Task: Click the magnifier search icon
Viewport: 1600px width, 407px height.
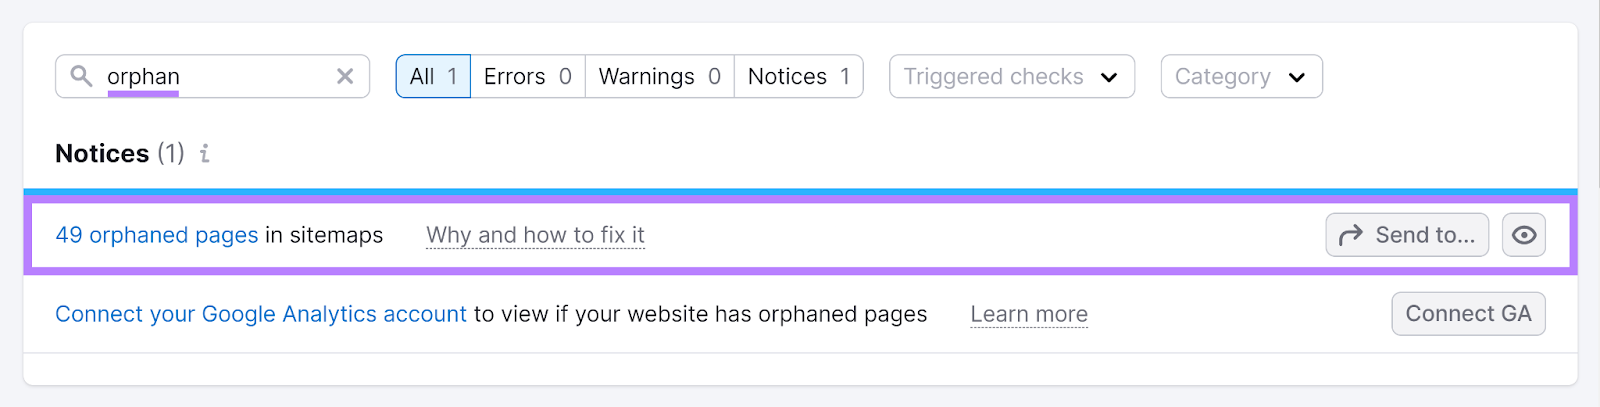Action: point(81,76)
